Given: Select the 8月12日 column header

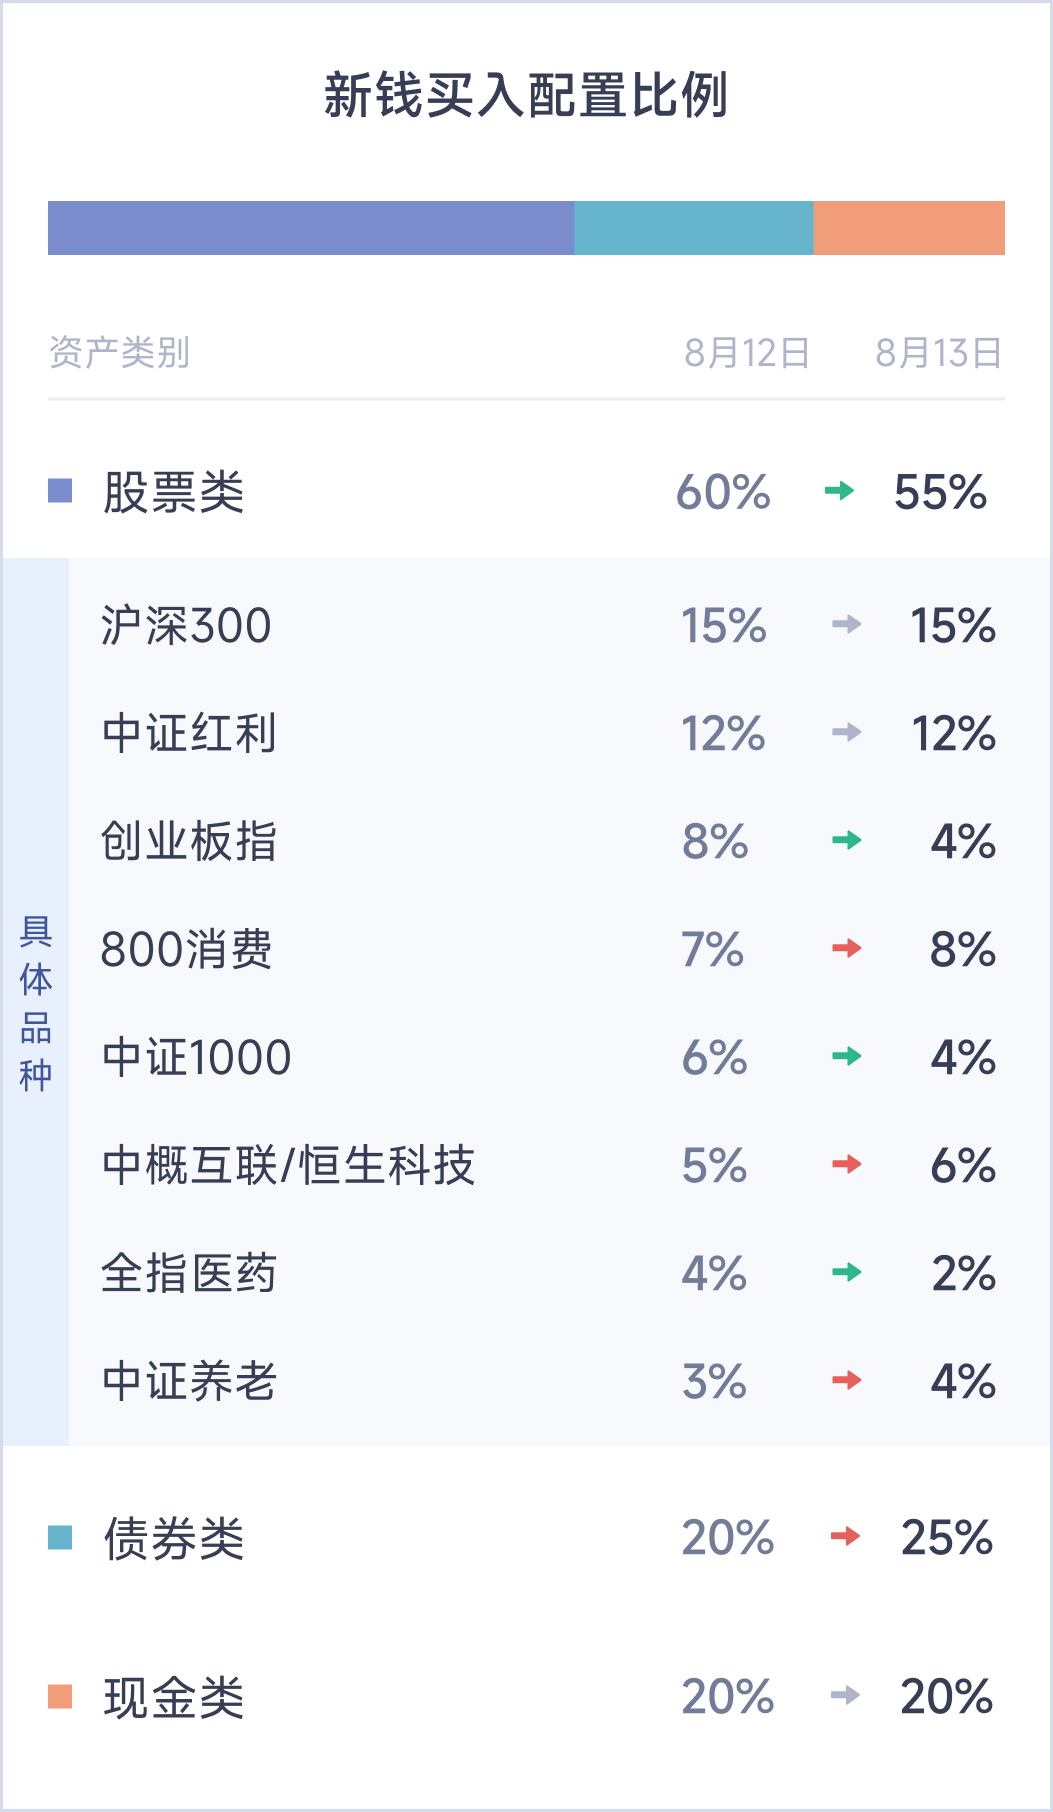Looking at the screenshot, I should (x=746, y=353).
